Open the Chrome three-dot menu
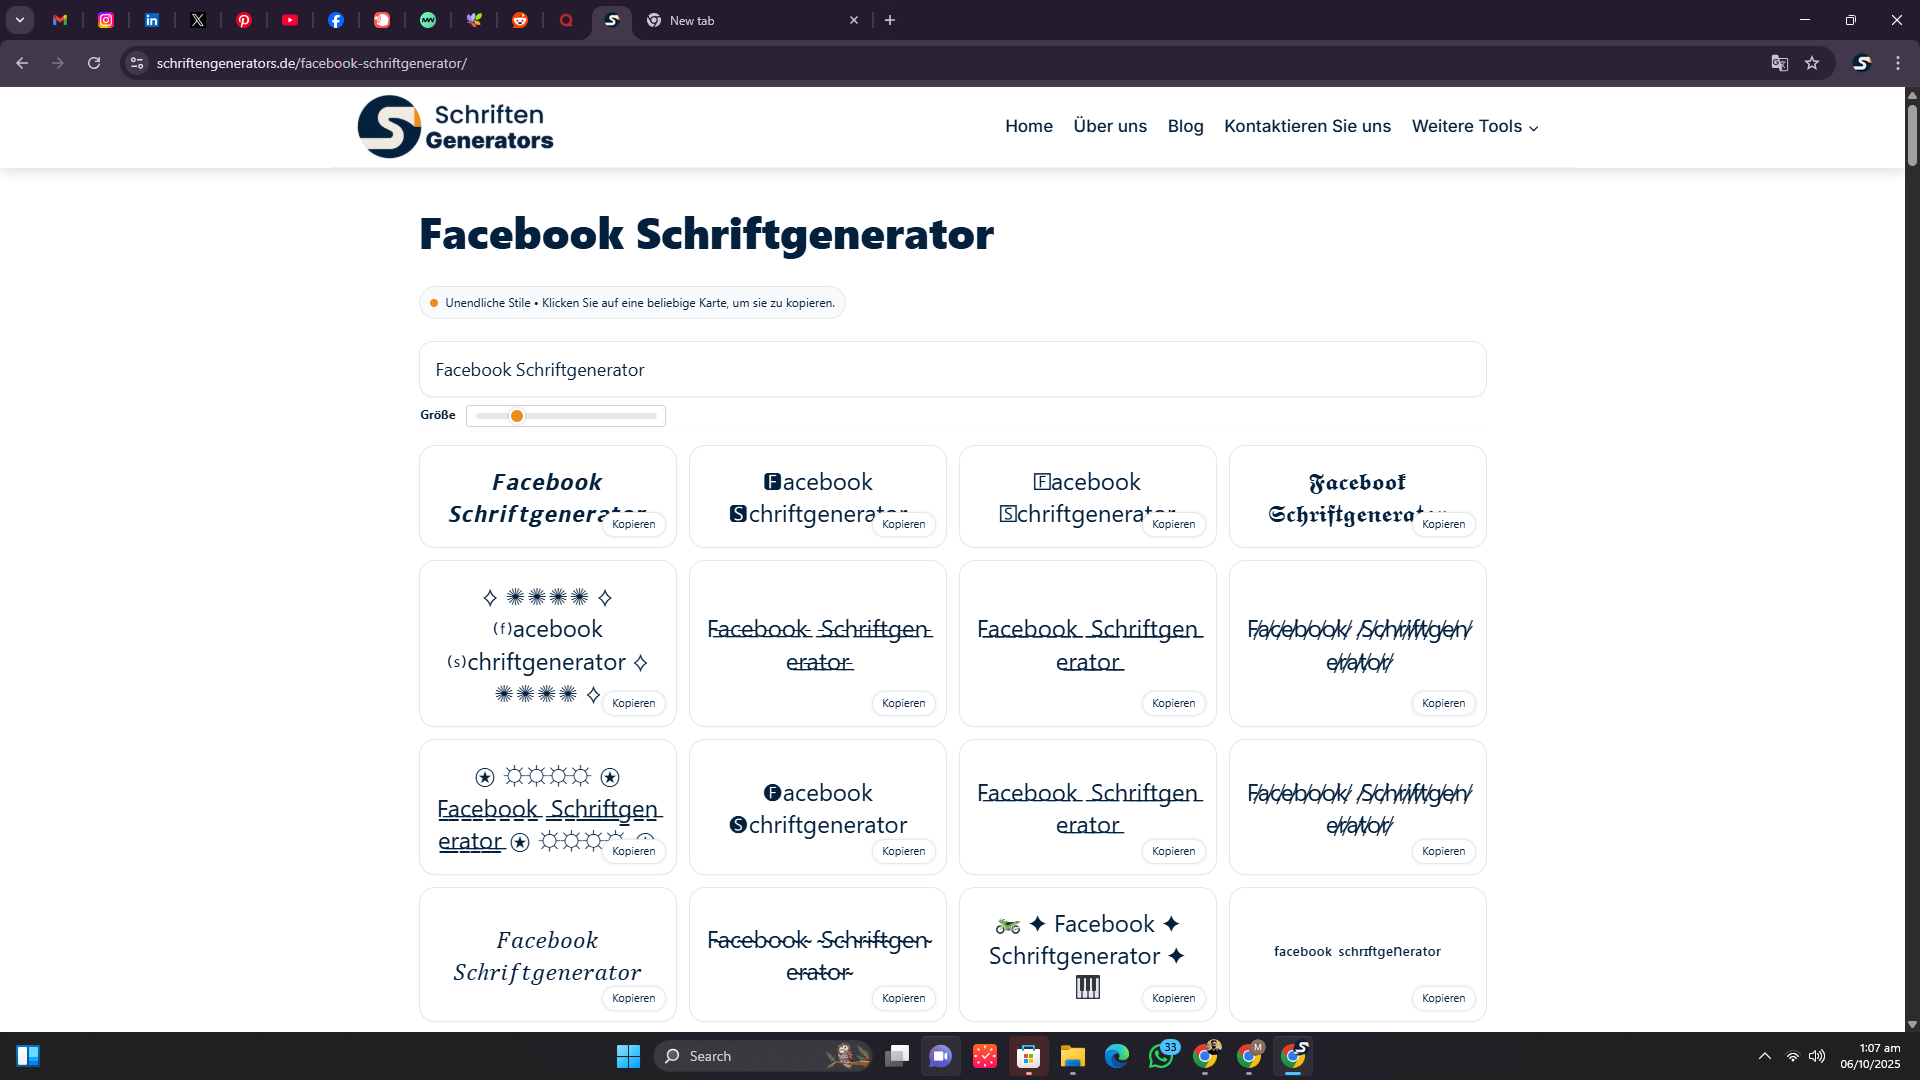Image resolution: width=1920 pixels, height=1080 pixels. tap(1898, 62)
